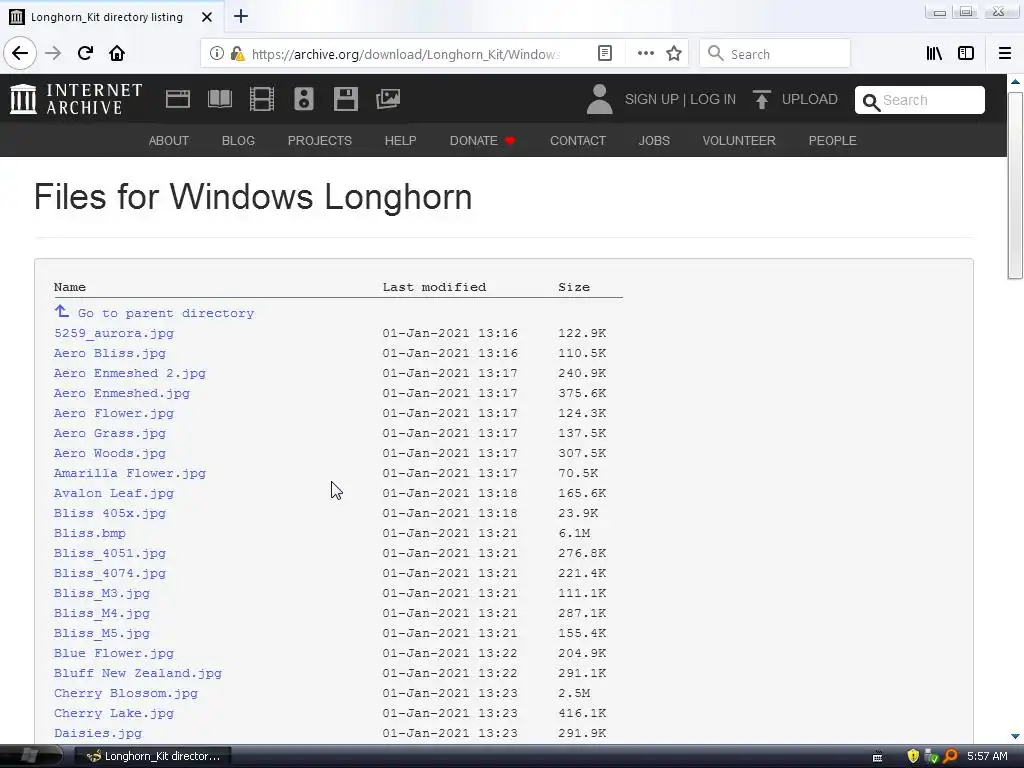Open page actions three-dots menu
The image size is (1024, 768).
coord(645,54)
